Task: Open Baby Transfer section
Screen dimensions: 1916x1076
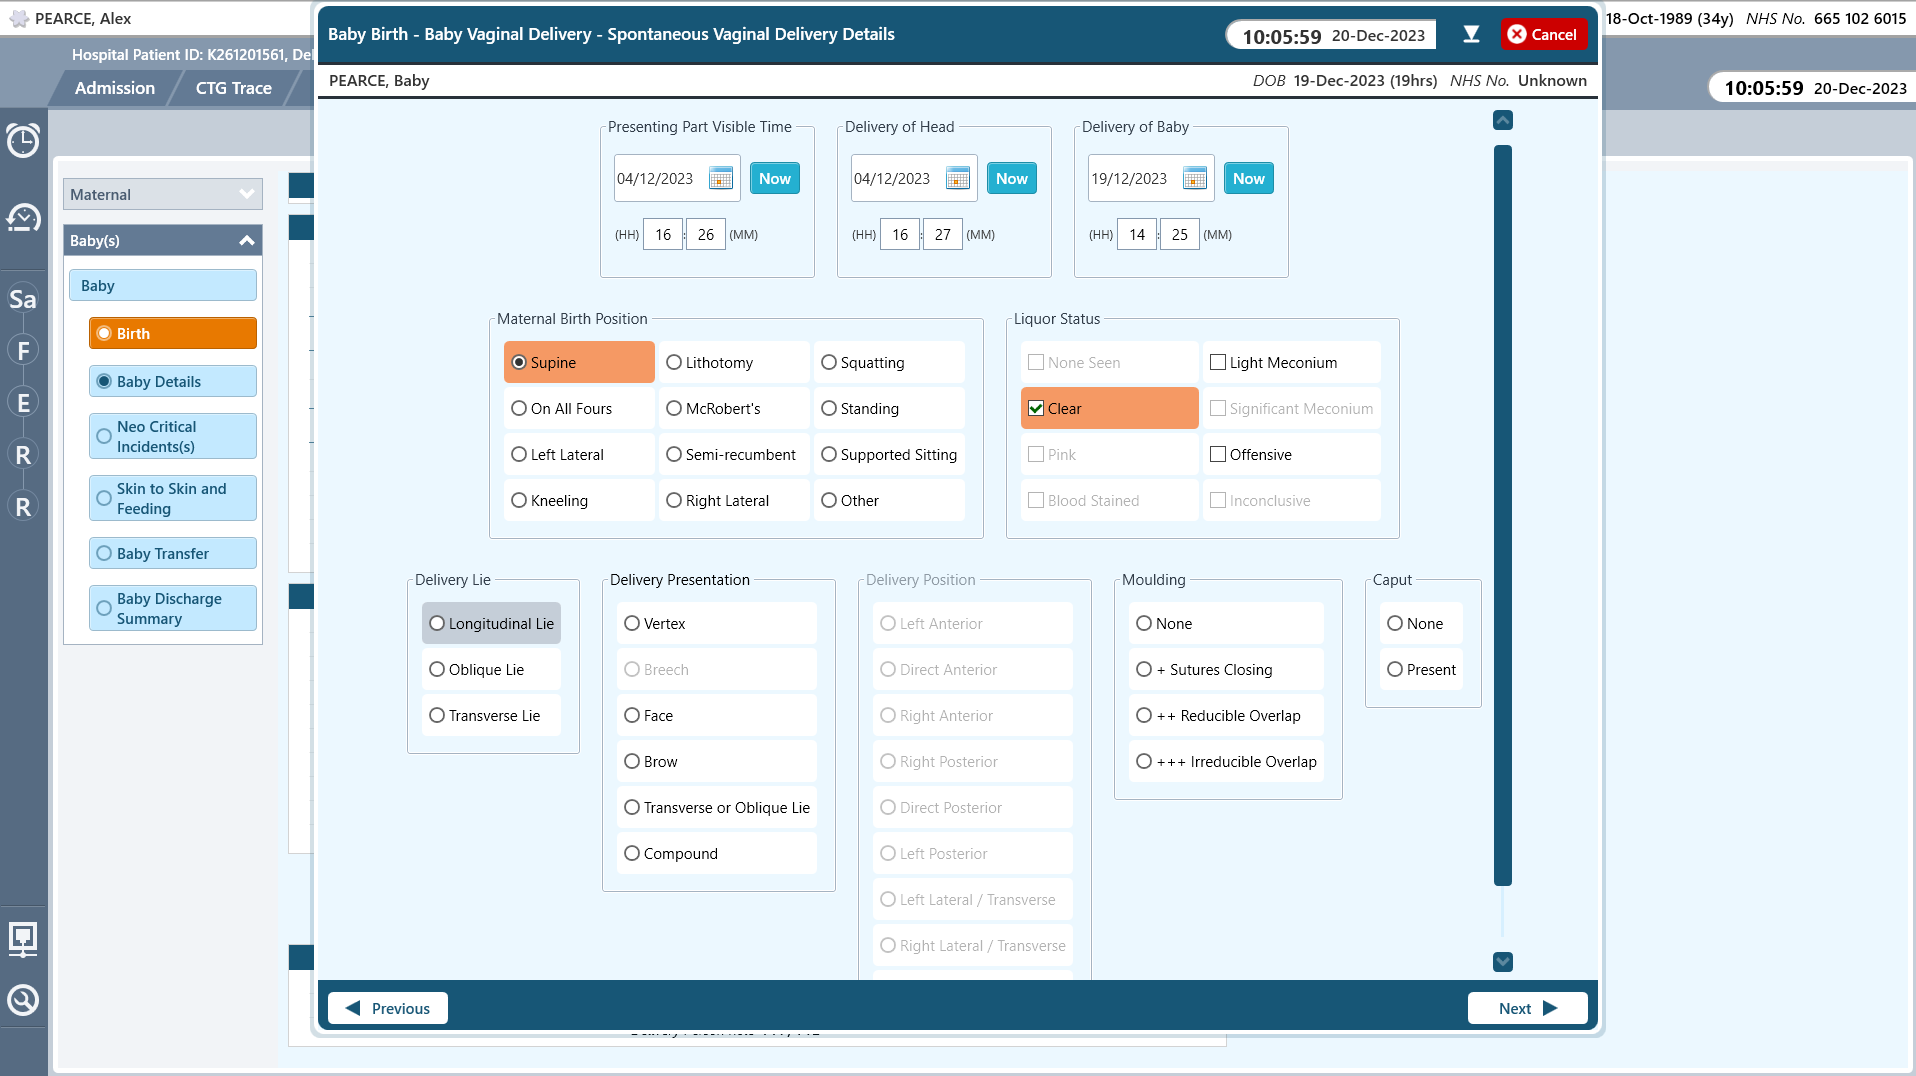Action: pyautogui.click(x=172, y=553)
